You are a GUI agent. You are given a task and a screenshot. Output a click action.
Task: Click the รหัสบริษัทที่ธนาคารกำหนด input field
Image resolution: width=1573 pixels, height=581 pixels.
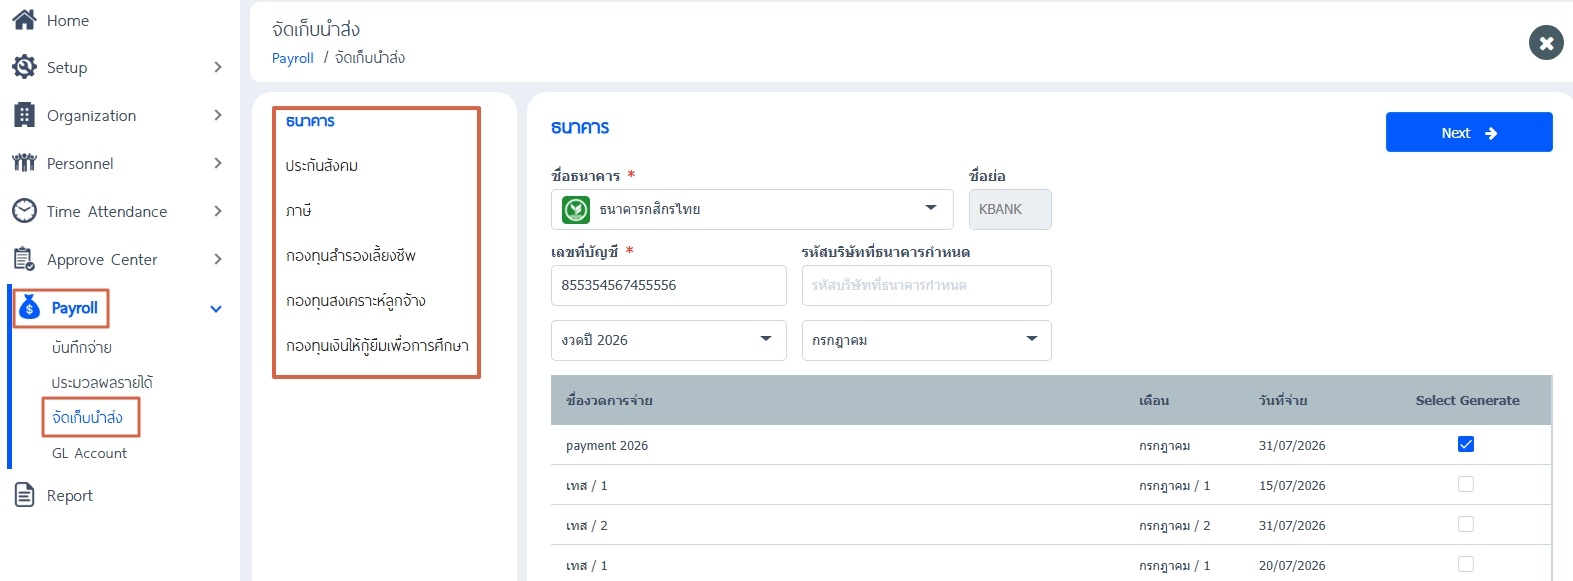pos(926,285)
